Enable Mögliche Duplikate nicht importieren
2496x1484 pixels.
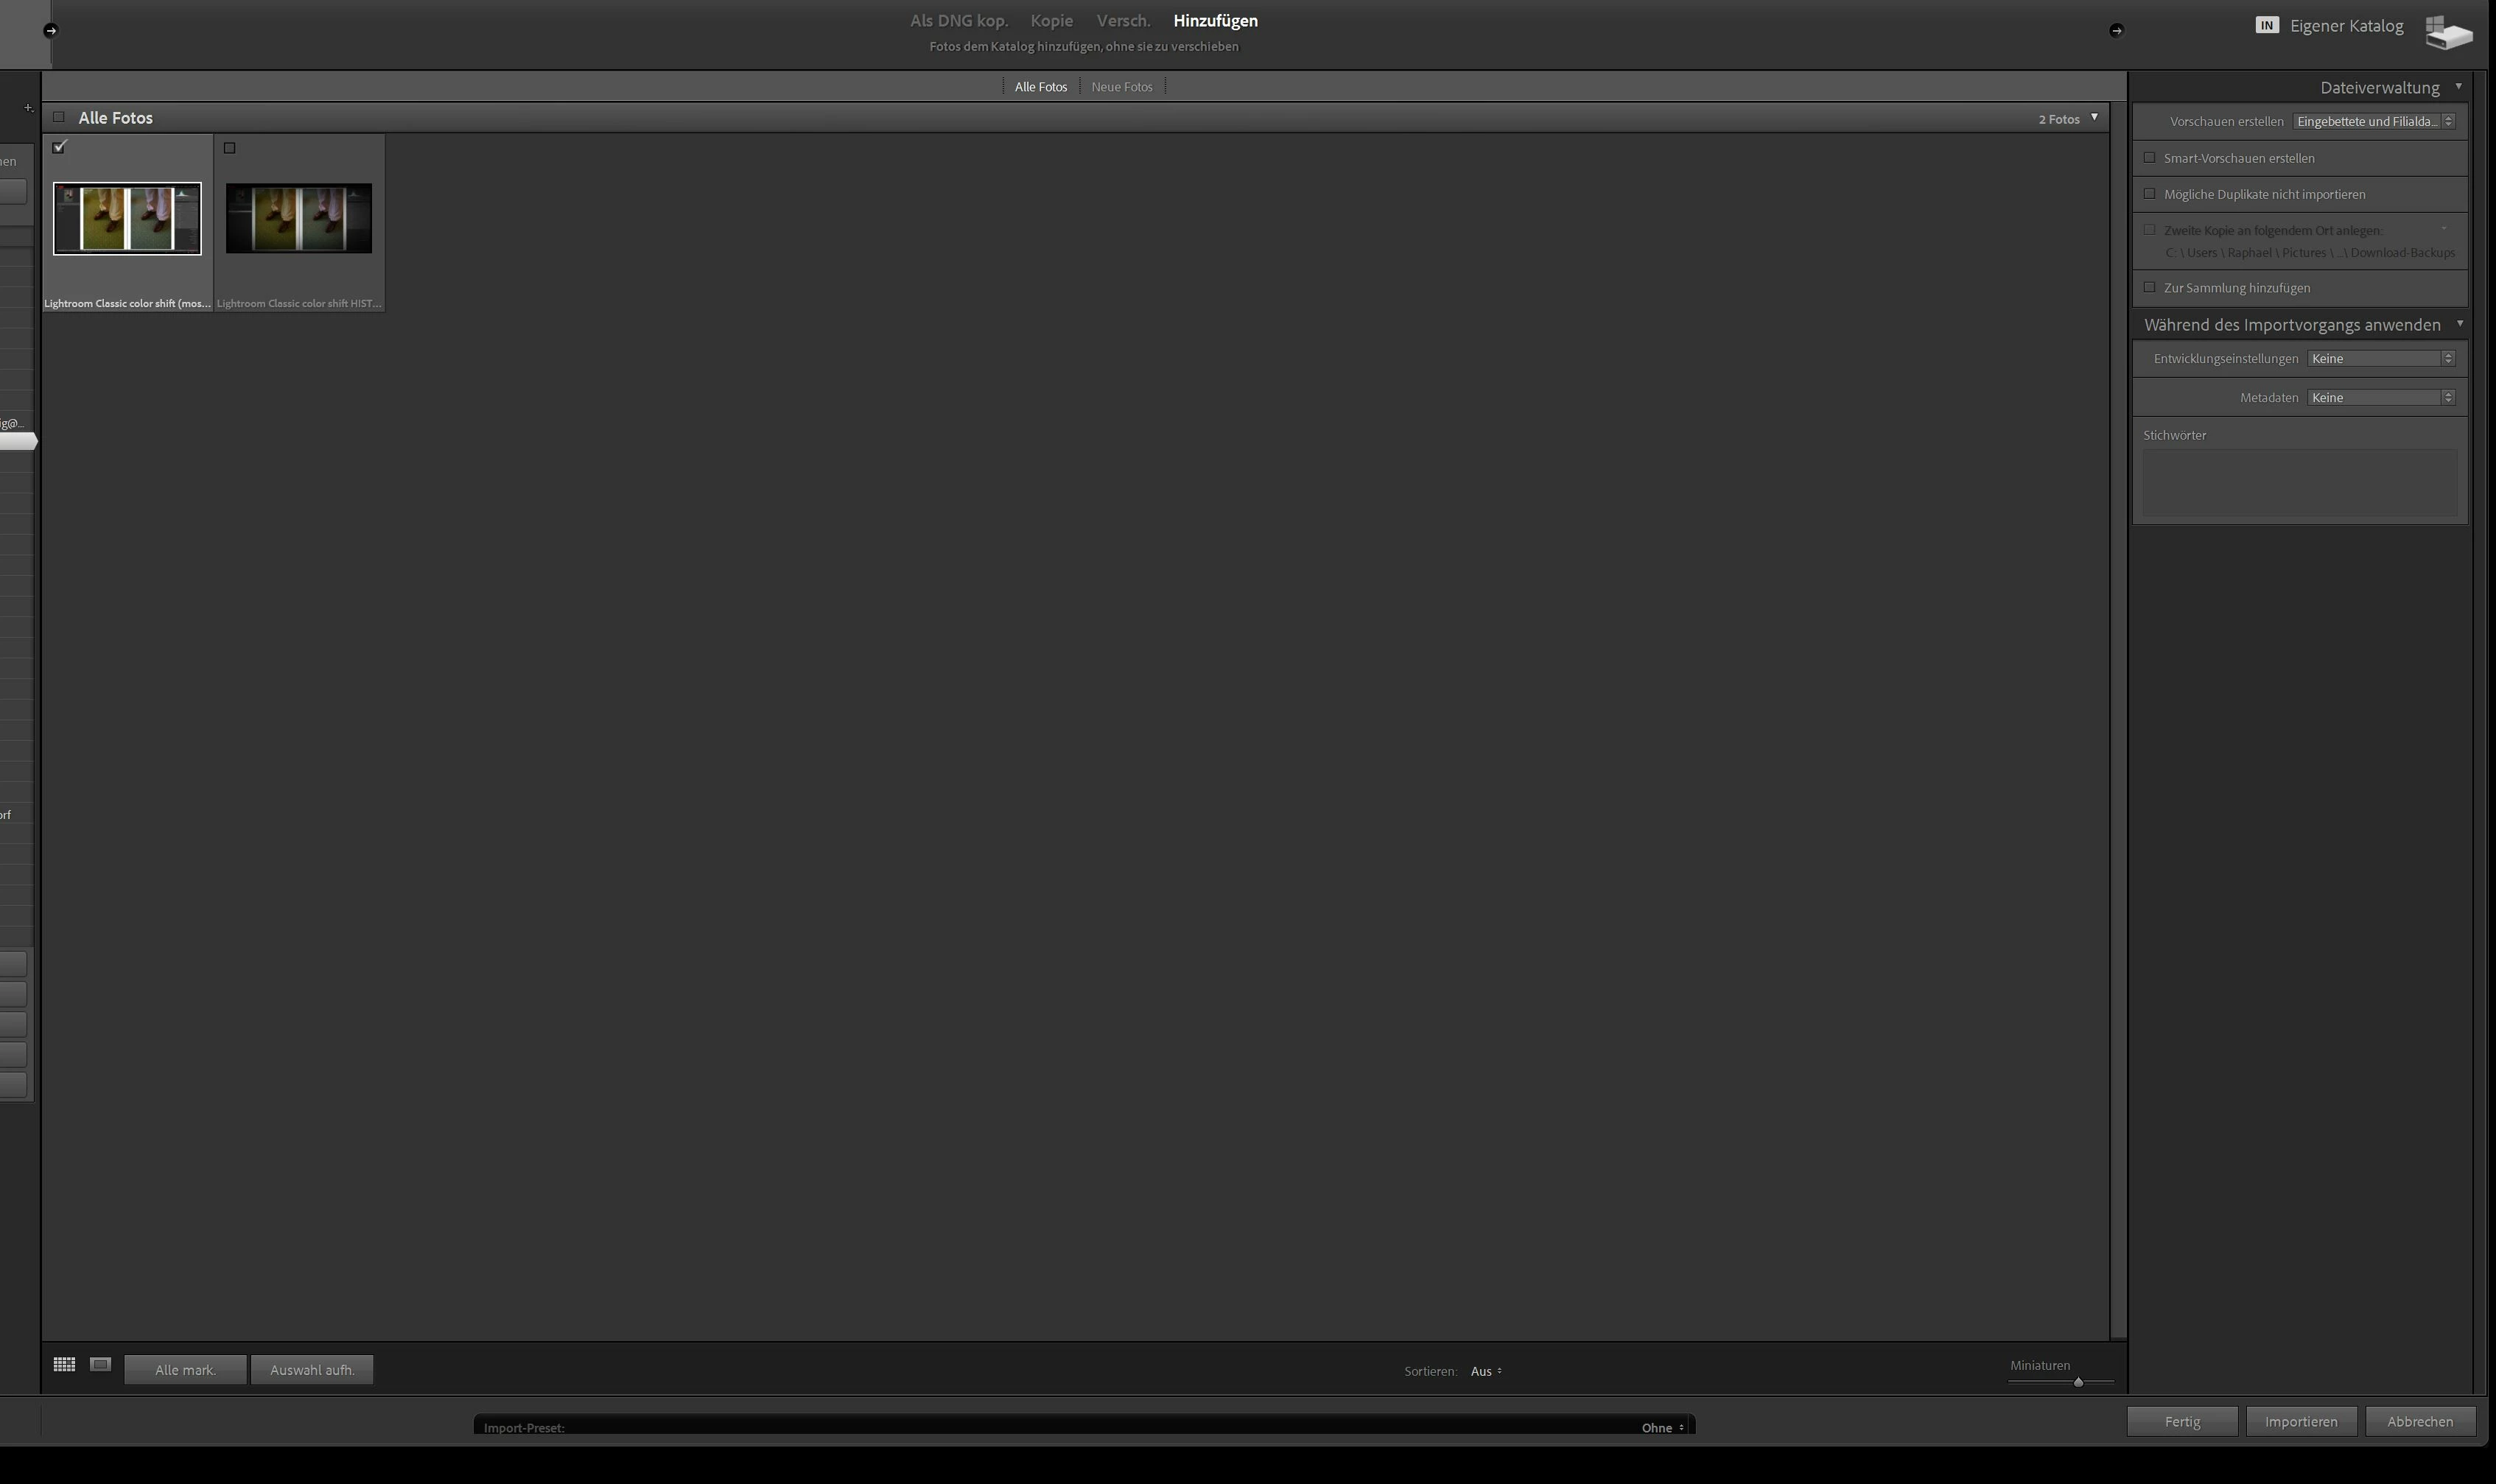2149,194
